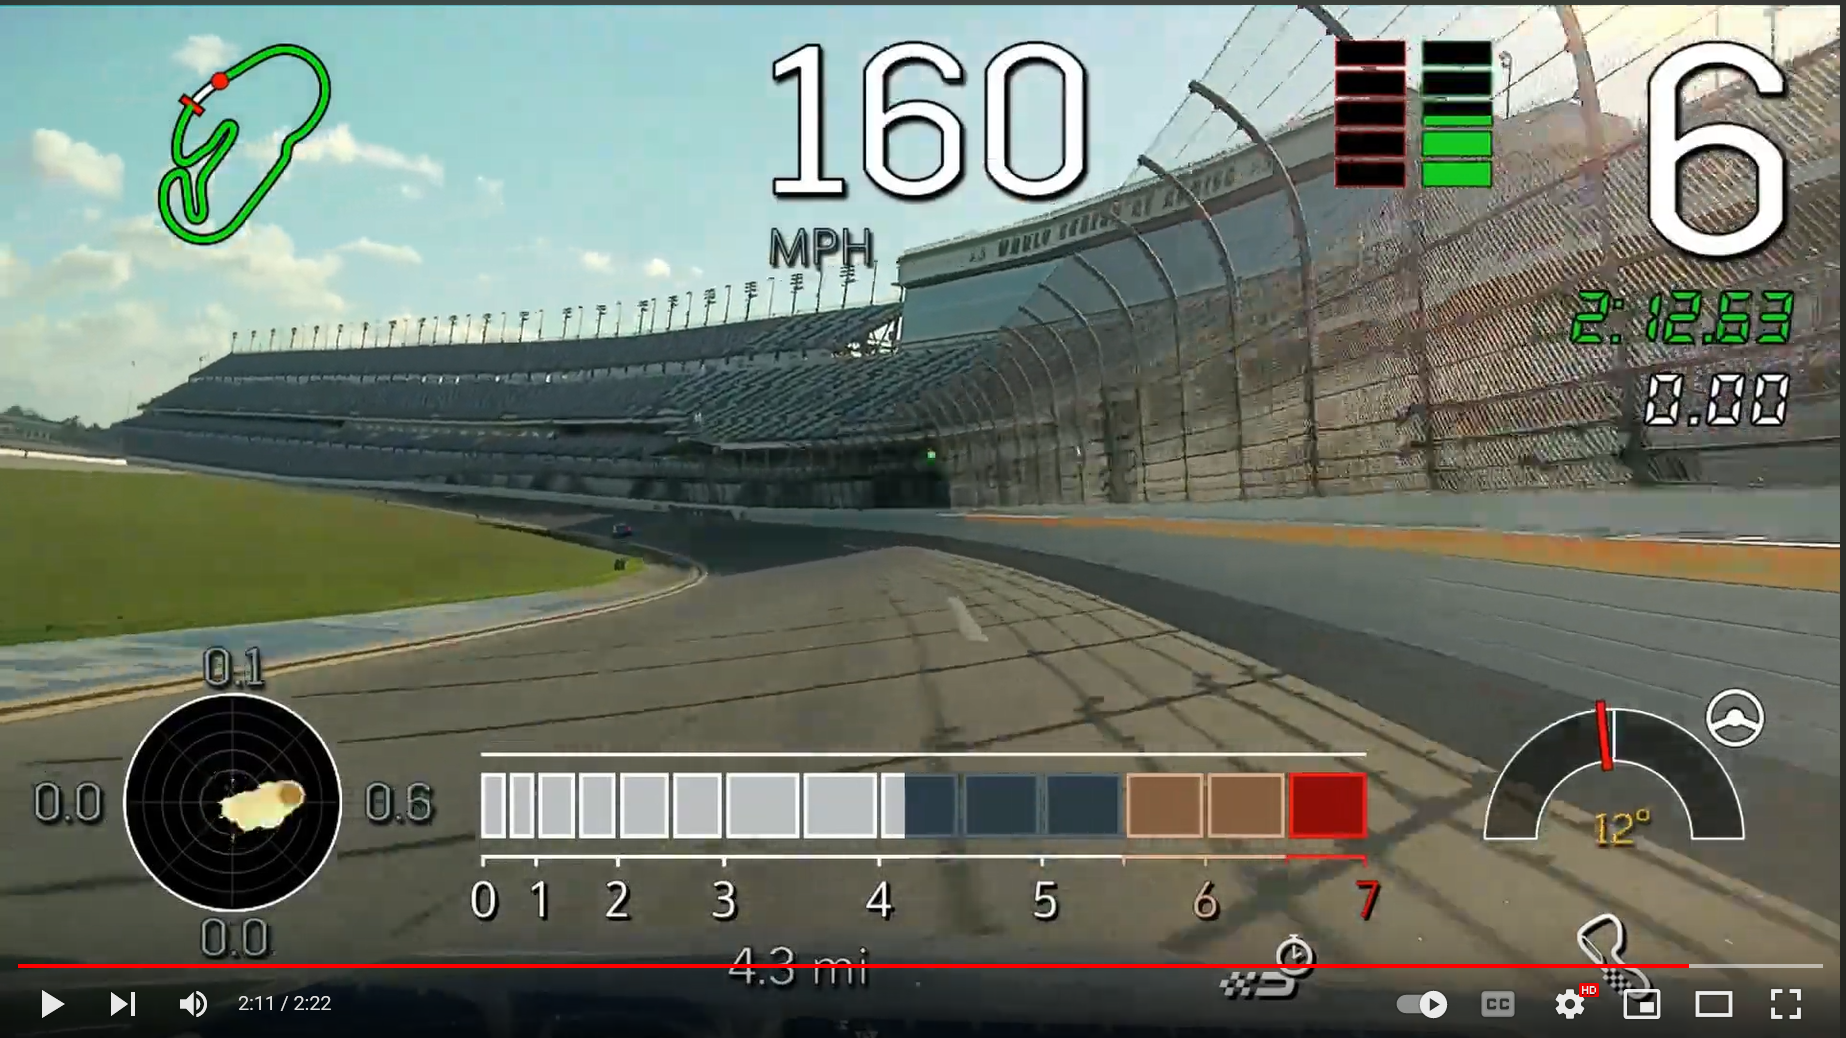Image resolution: width=1846 pixels, height=1038 pixels.
Task: Click the 2:11 / 2:22 time display
Action: (x=284, y=1003)
